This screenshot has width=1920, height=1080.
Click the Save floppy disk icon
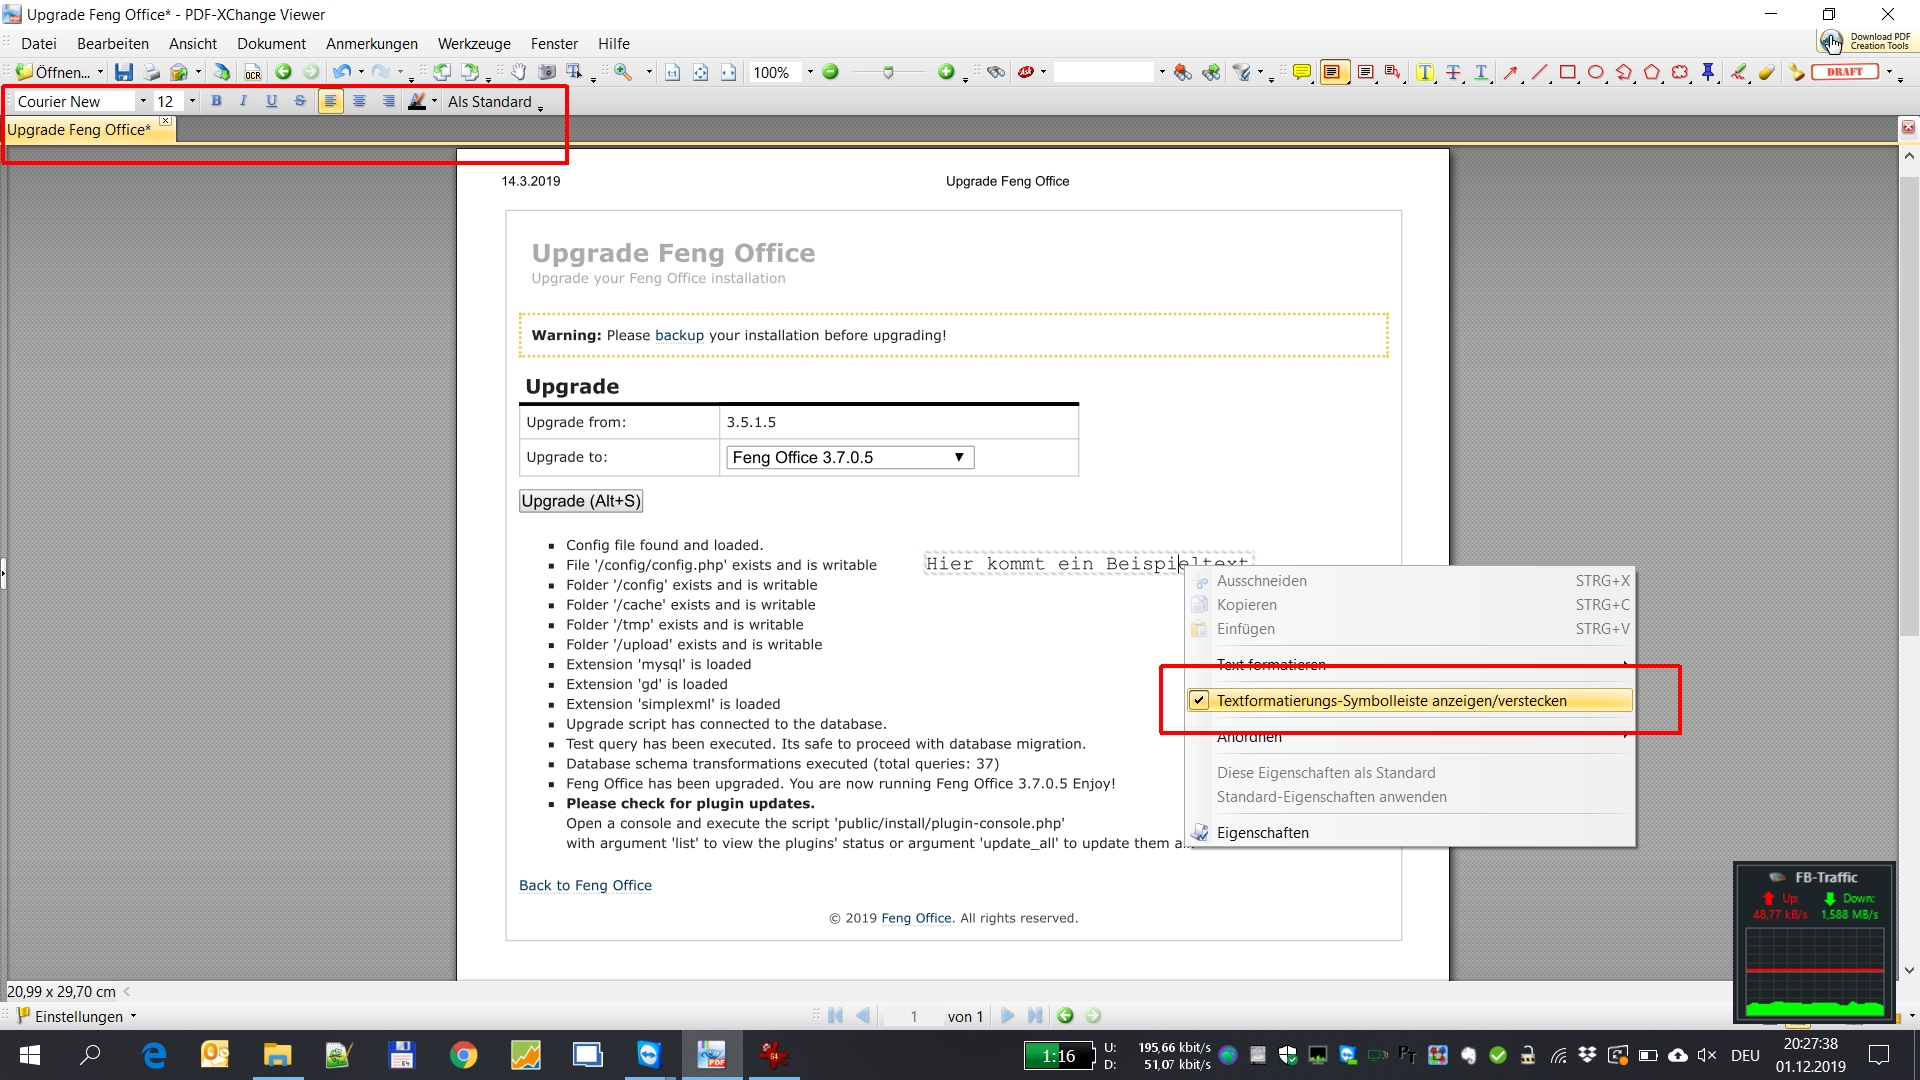pyautogui.click(x=123, y=72)
